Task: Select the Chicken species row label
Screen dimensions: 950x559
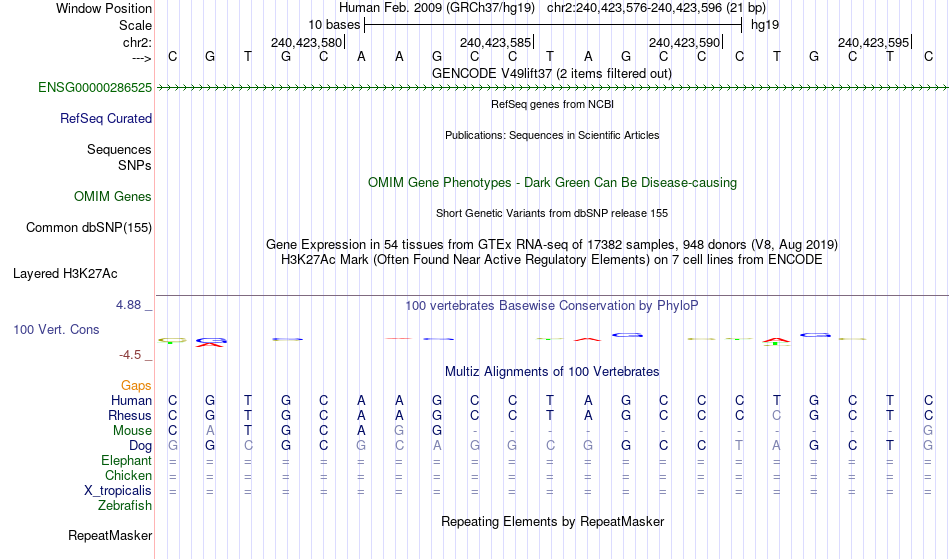Action: 128,475
